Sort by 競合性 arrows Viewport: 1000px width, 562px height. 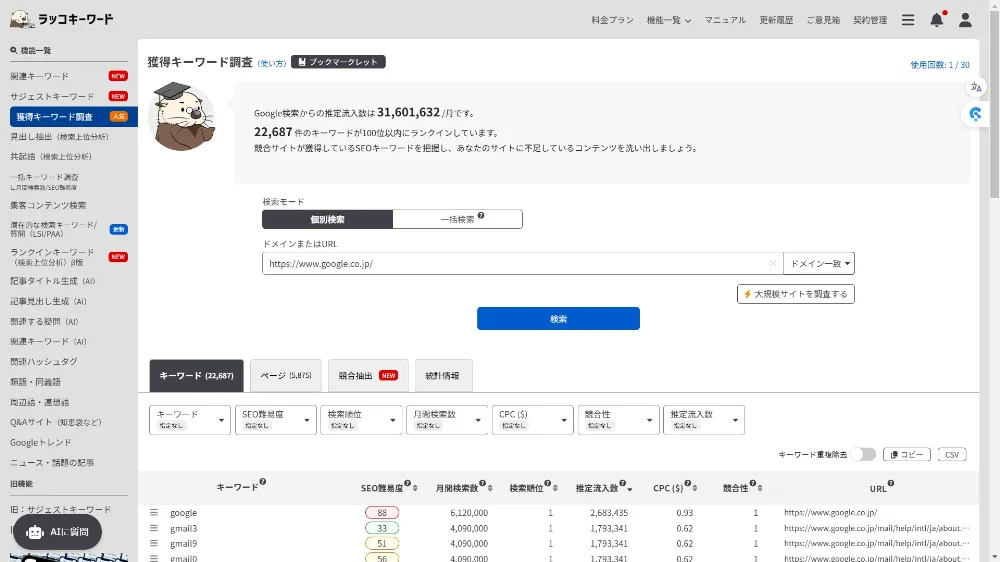760,489
